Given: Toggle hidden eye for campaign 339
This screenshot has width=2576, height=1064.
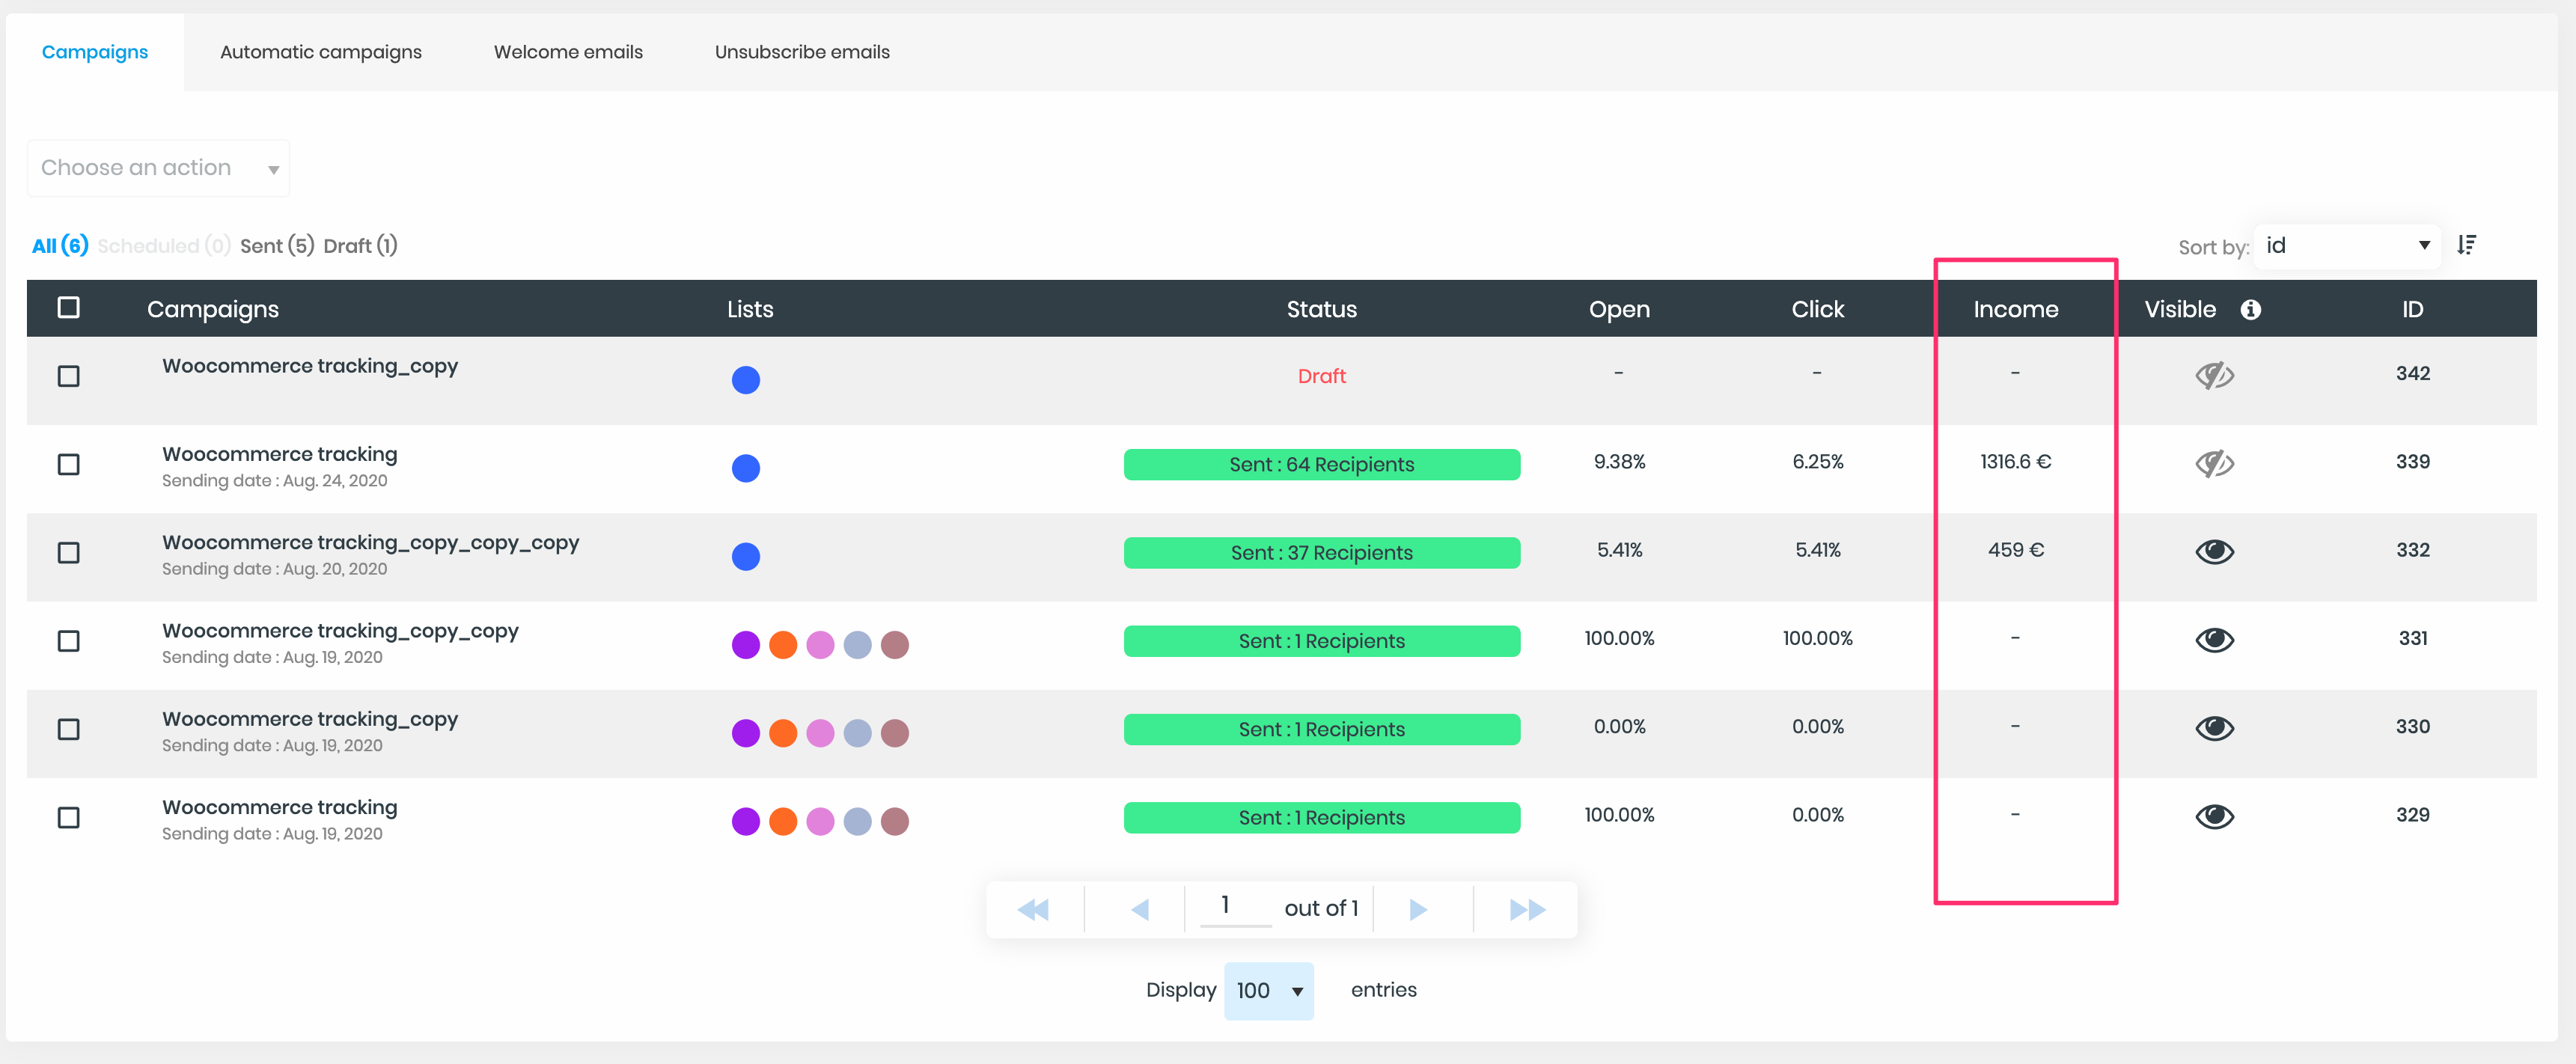Looking at the screenshot, I should (x=2214, y=463).
